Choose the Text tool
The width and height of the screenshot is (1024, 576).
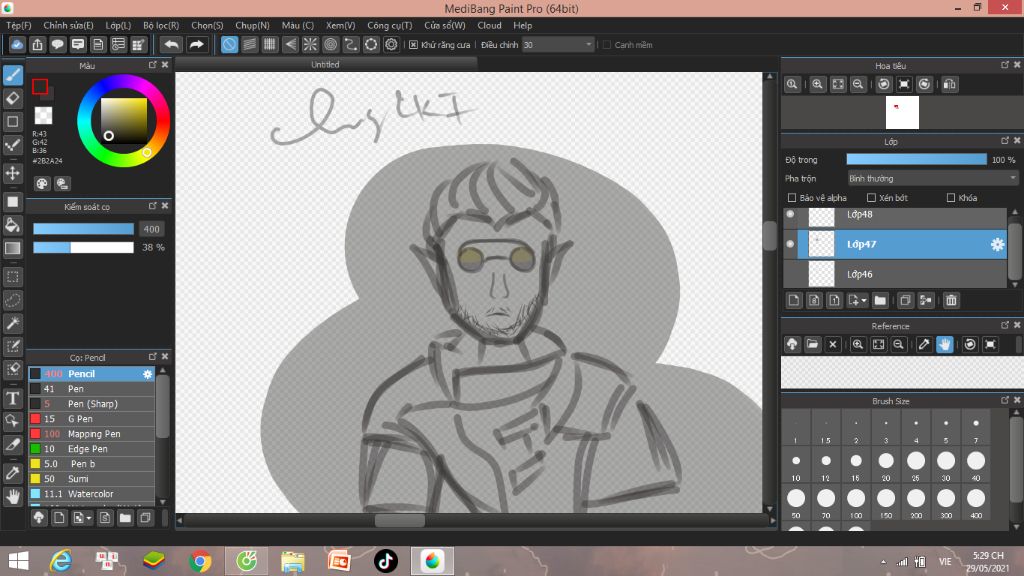pos(13,398)
